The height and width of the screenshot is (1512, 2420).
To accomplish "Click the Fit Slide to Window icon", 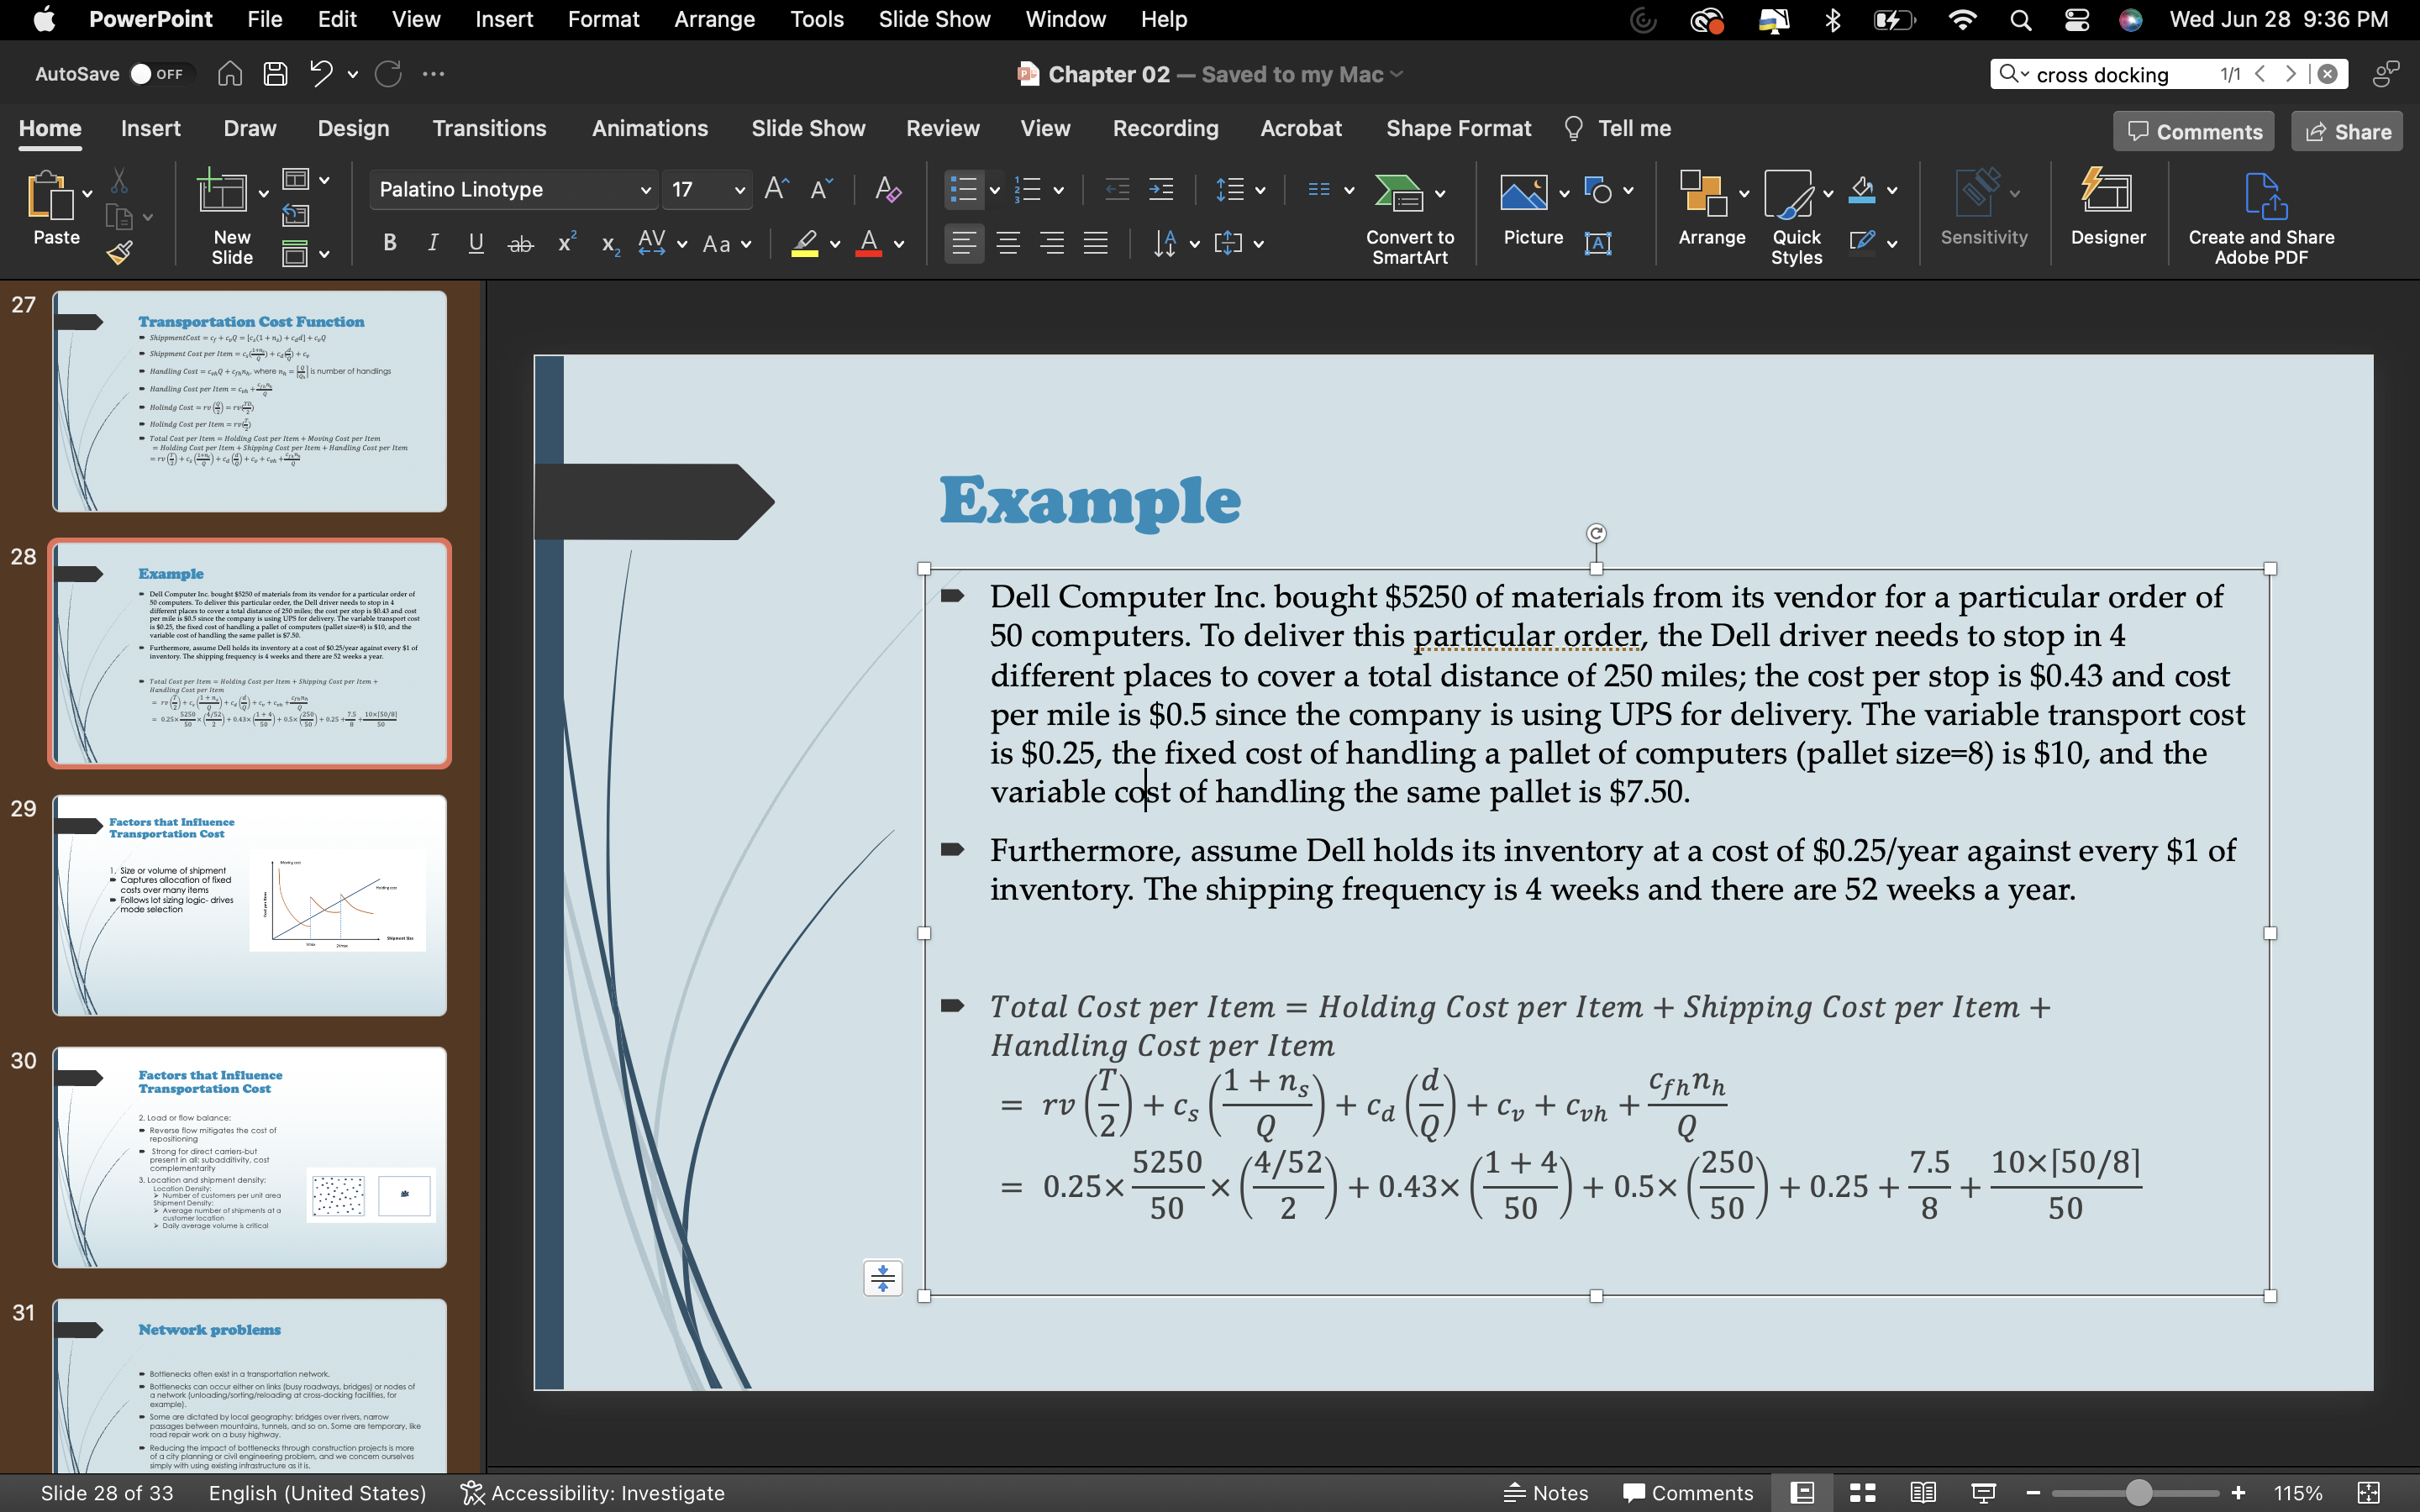I will coord(2368,1493).
